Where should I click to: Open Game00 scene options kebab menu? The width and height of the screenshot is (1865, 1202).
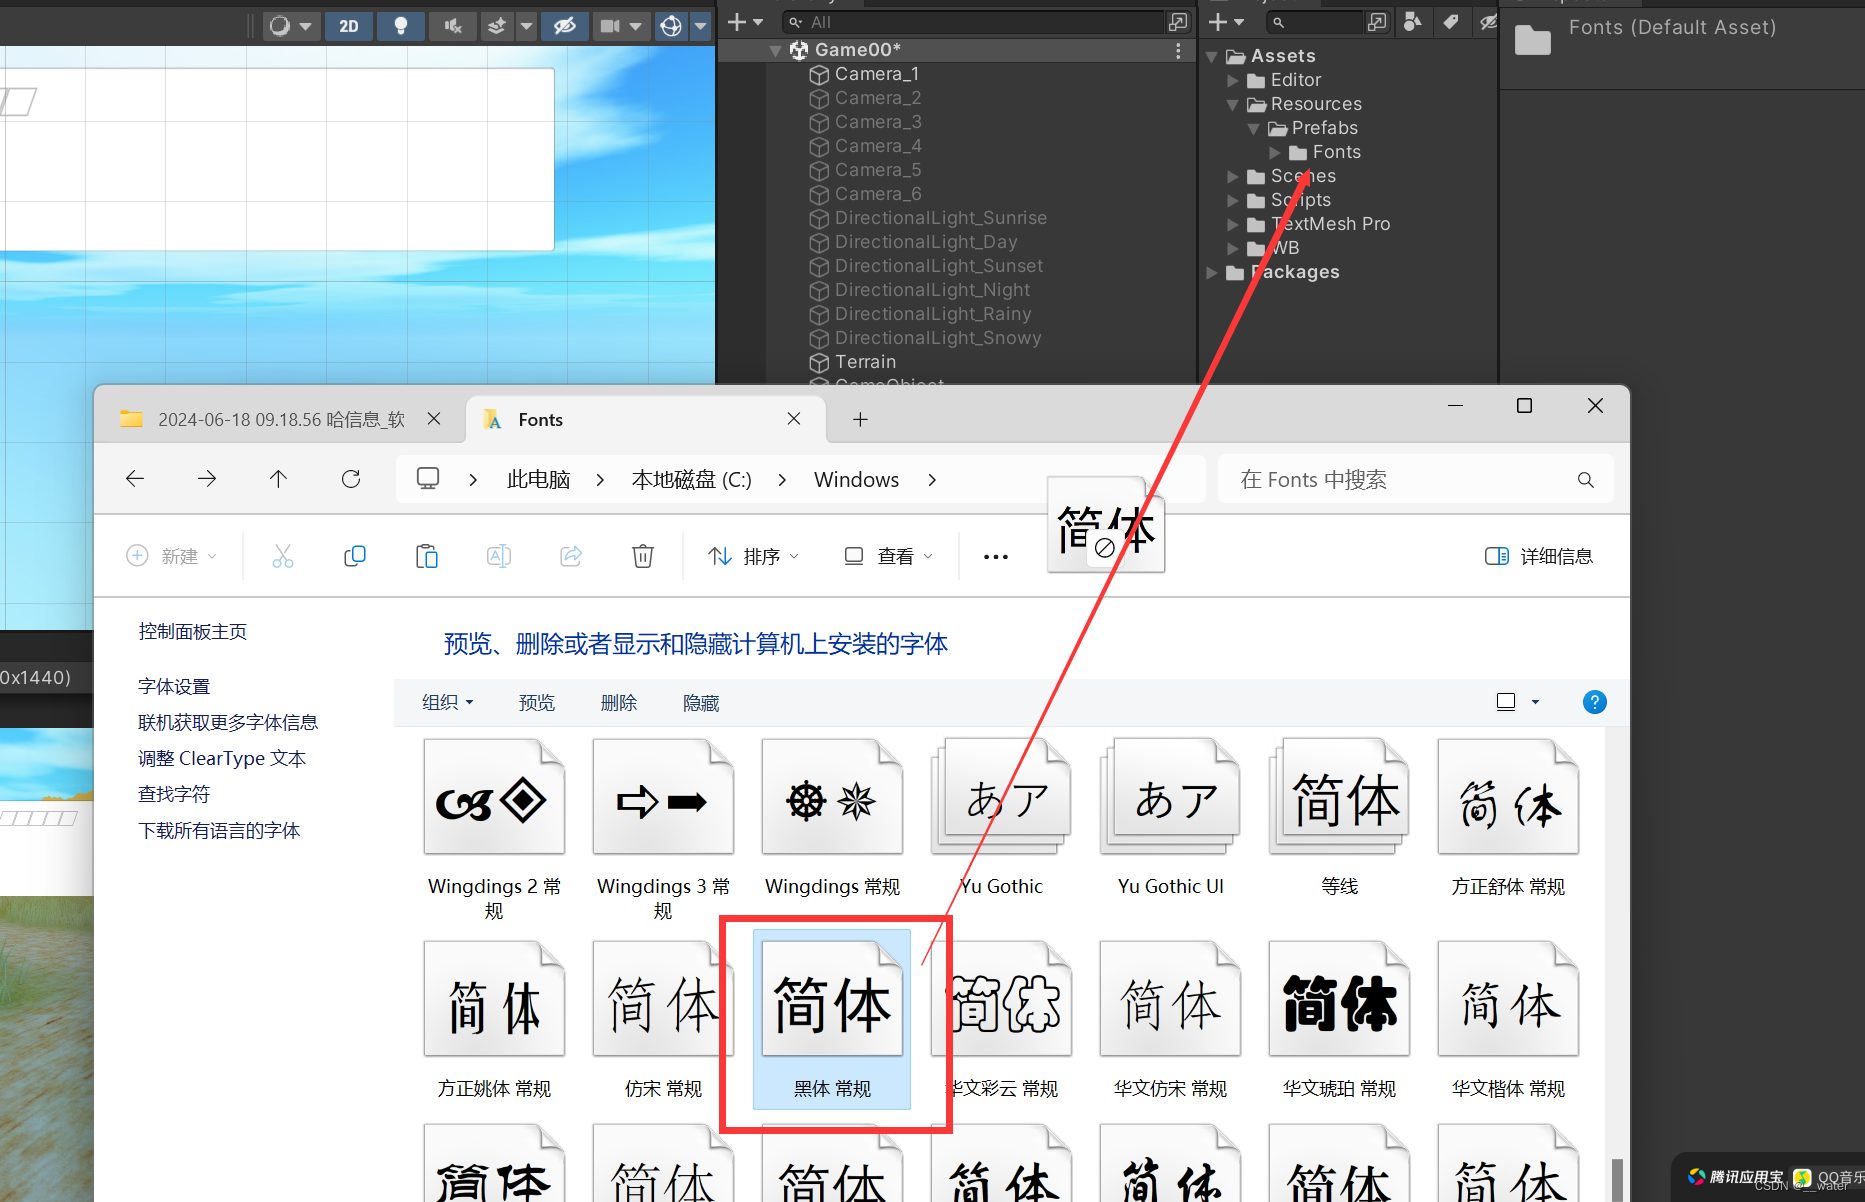coord(1178,50)
